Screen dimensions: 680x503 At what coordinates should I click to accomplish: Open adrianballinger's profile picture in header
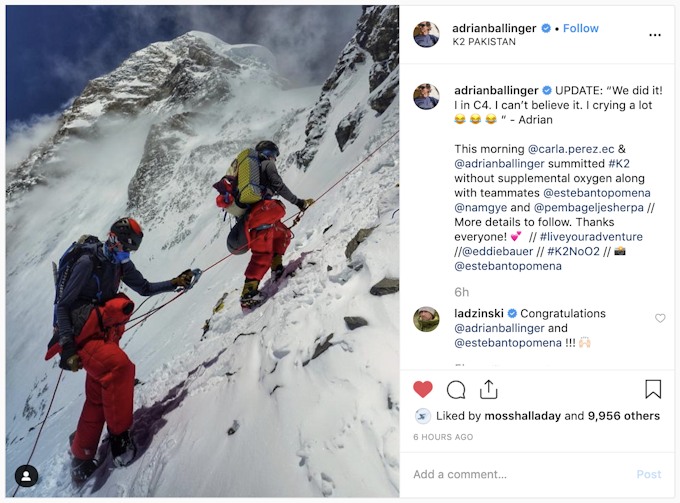[426, 34]
